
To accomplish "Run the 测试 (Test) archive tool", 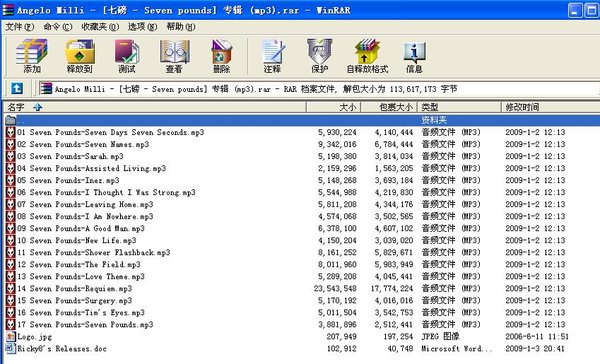I will (x=127, y=56).
